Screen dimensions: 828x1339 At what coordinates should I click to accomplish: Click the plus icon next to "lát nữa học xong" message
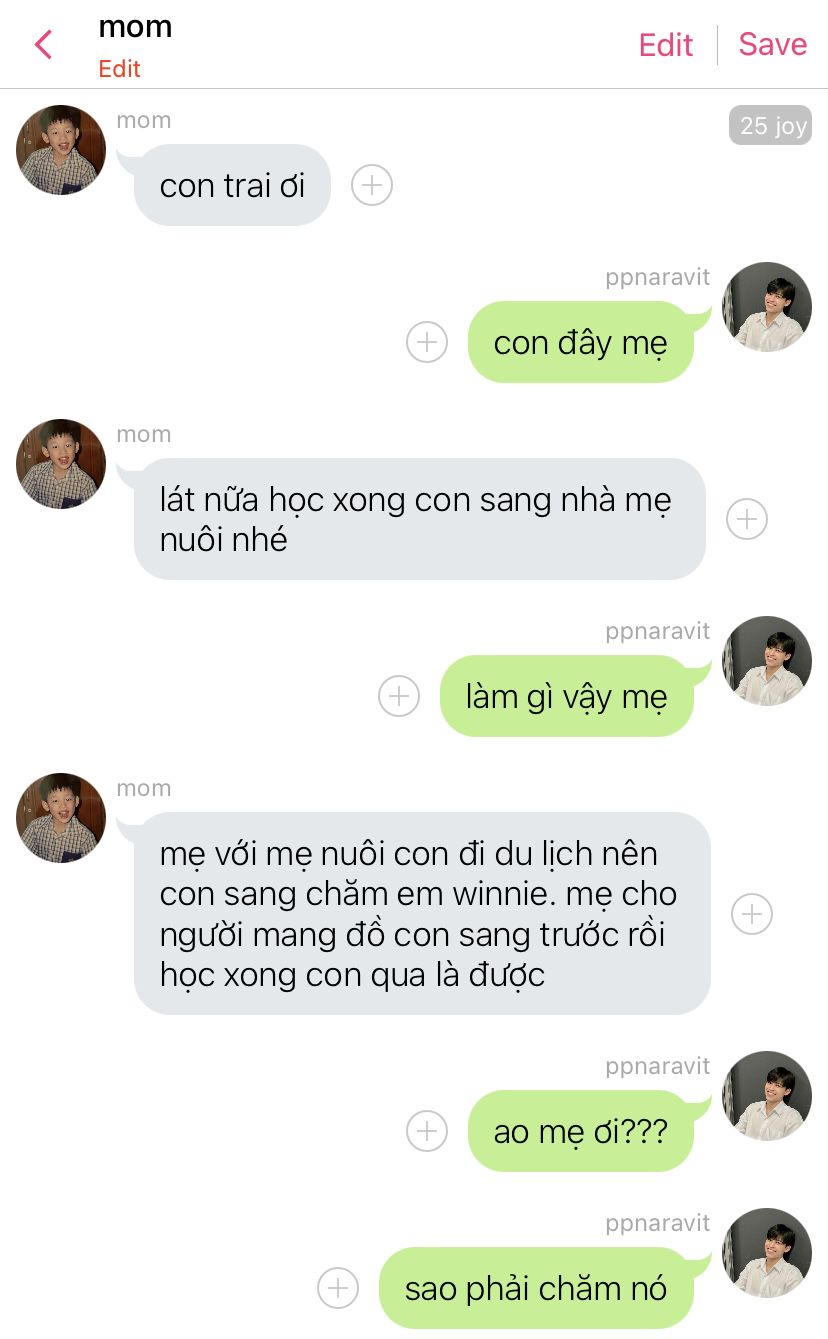[747, 519]
